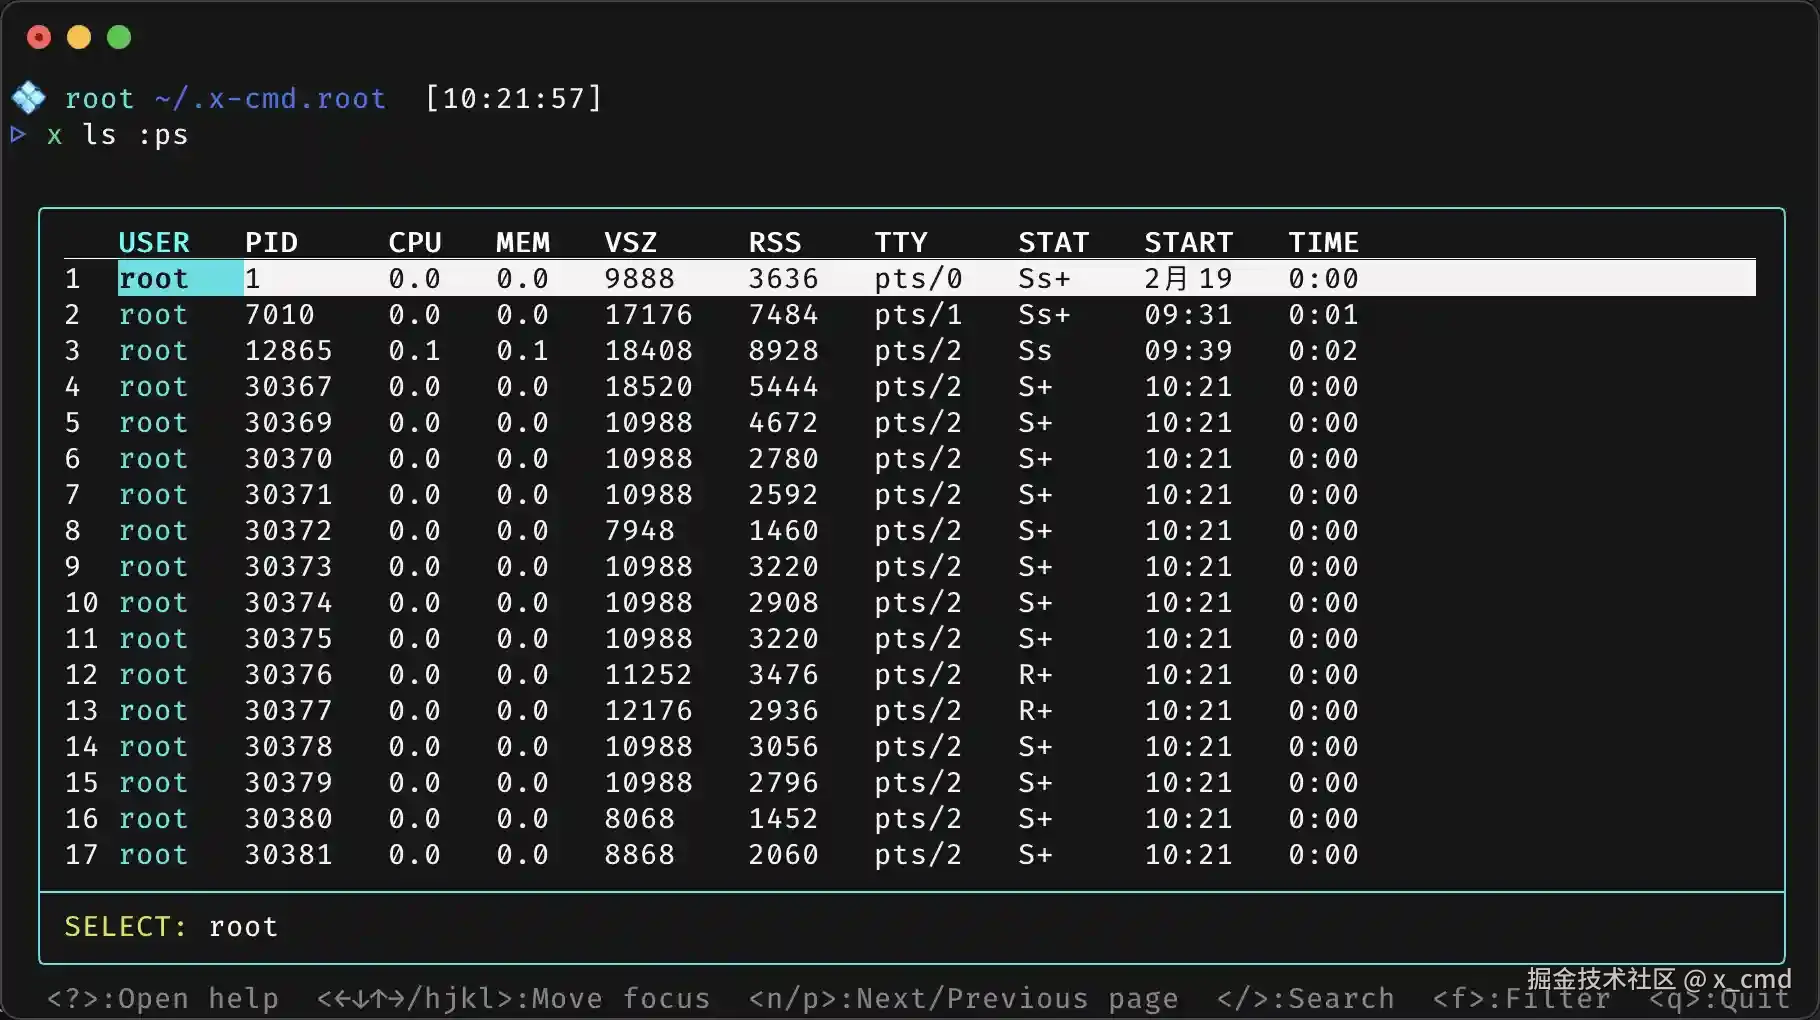Click CPU value 0.1 in PID 12865 row

(x=415, y=350)
